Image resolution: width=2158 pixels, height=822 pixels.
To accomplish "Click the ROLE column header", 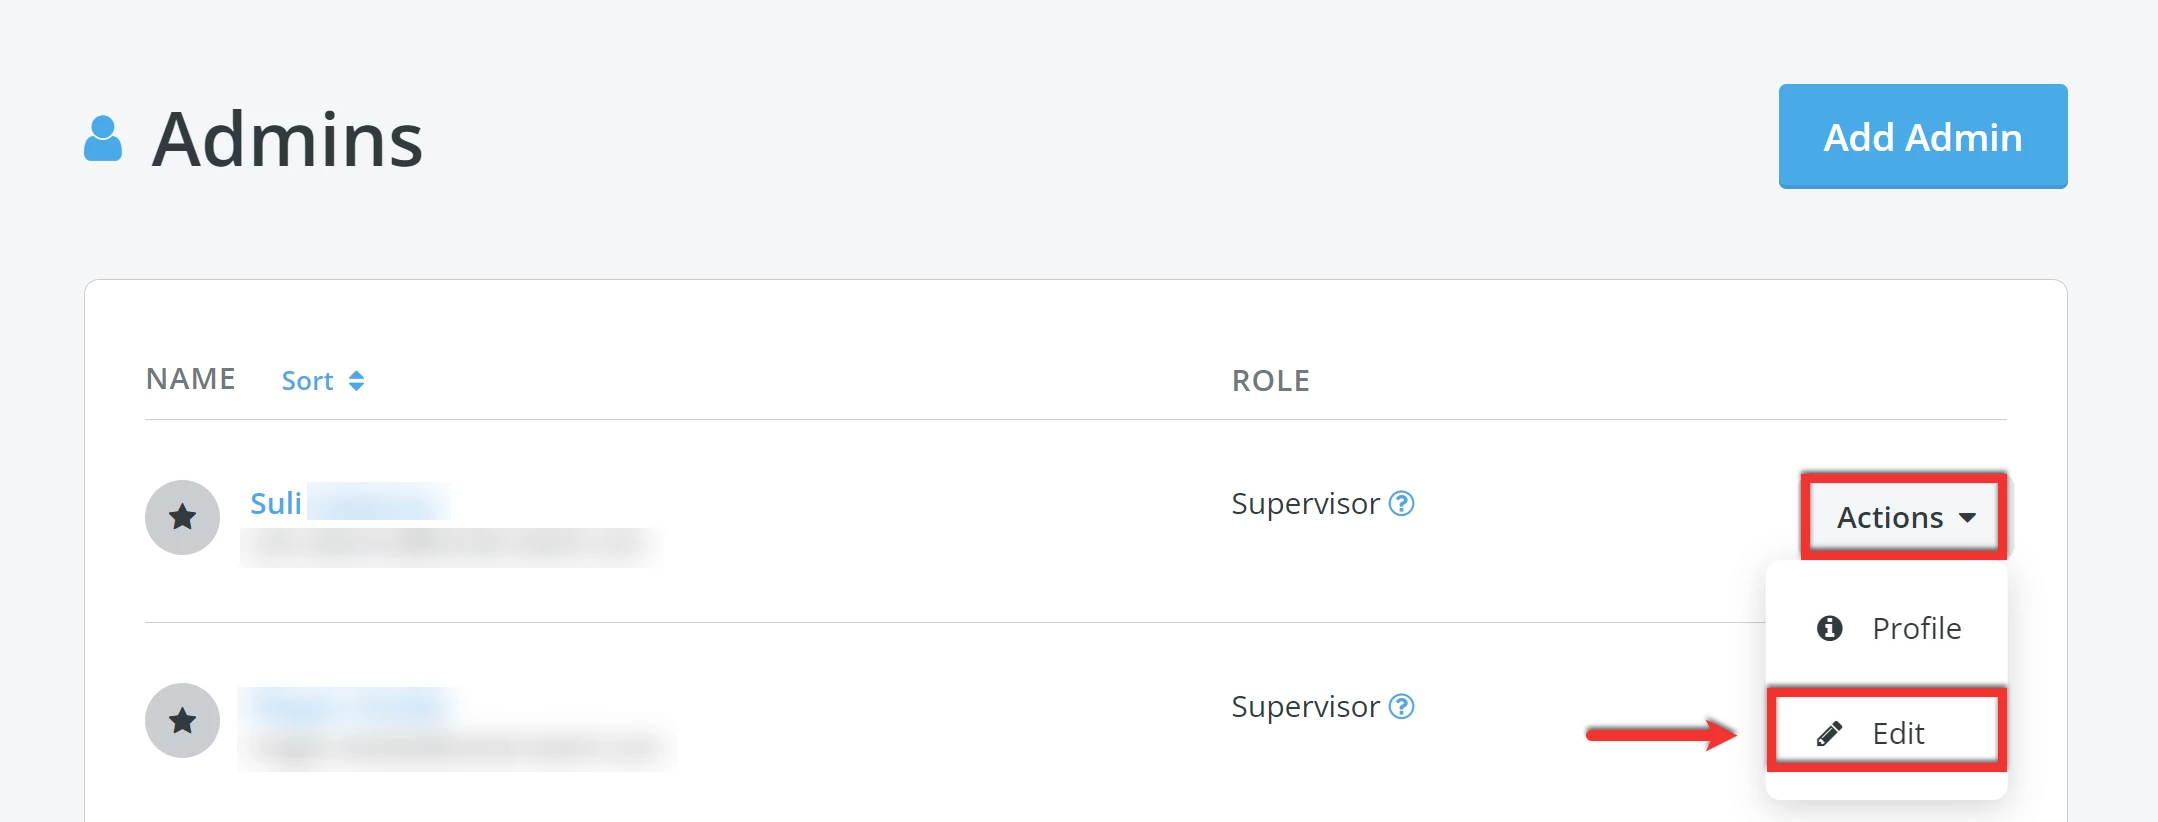I will [1270, 381].
